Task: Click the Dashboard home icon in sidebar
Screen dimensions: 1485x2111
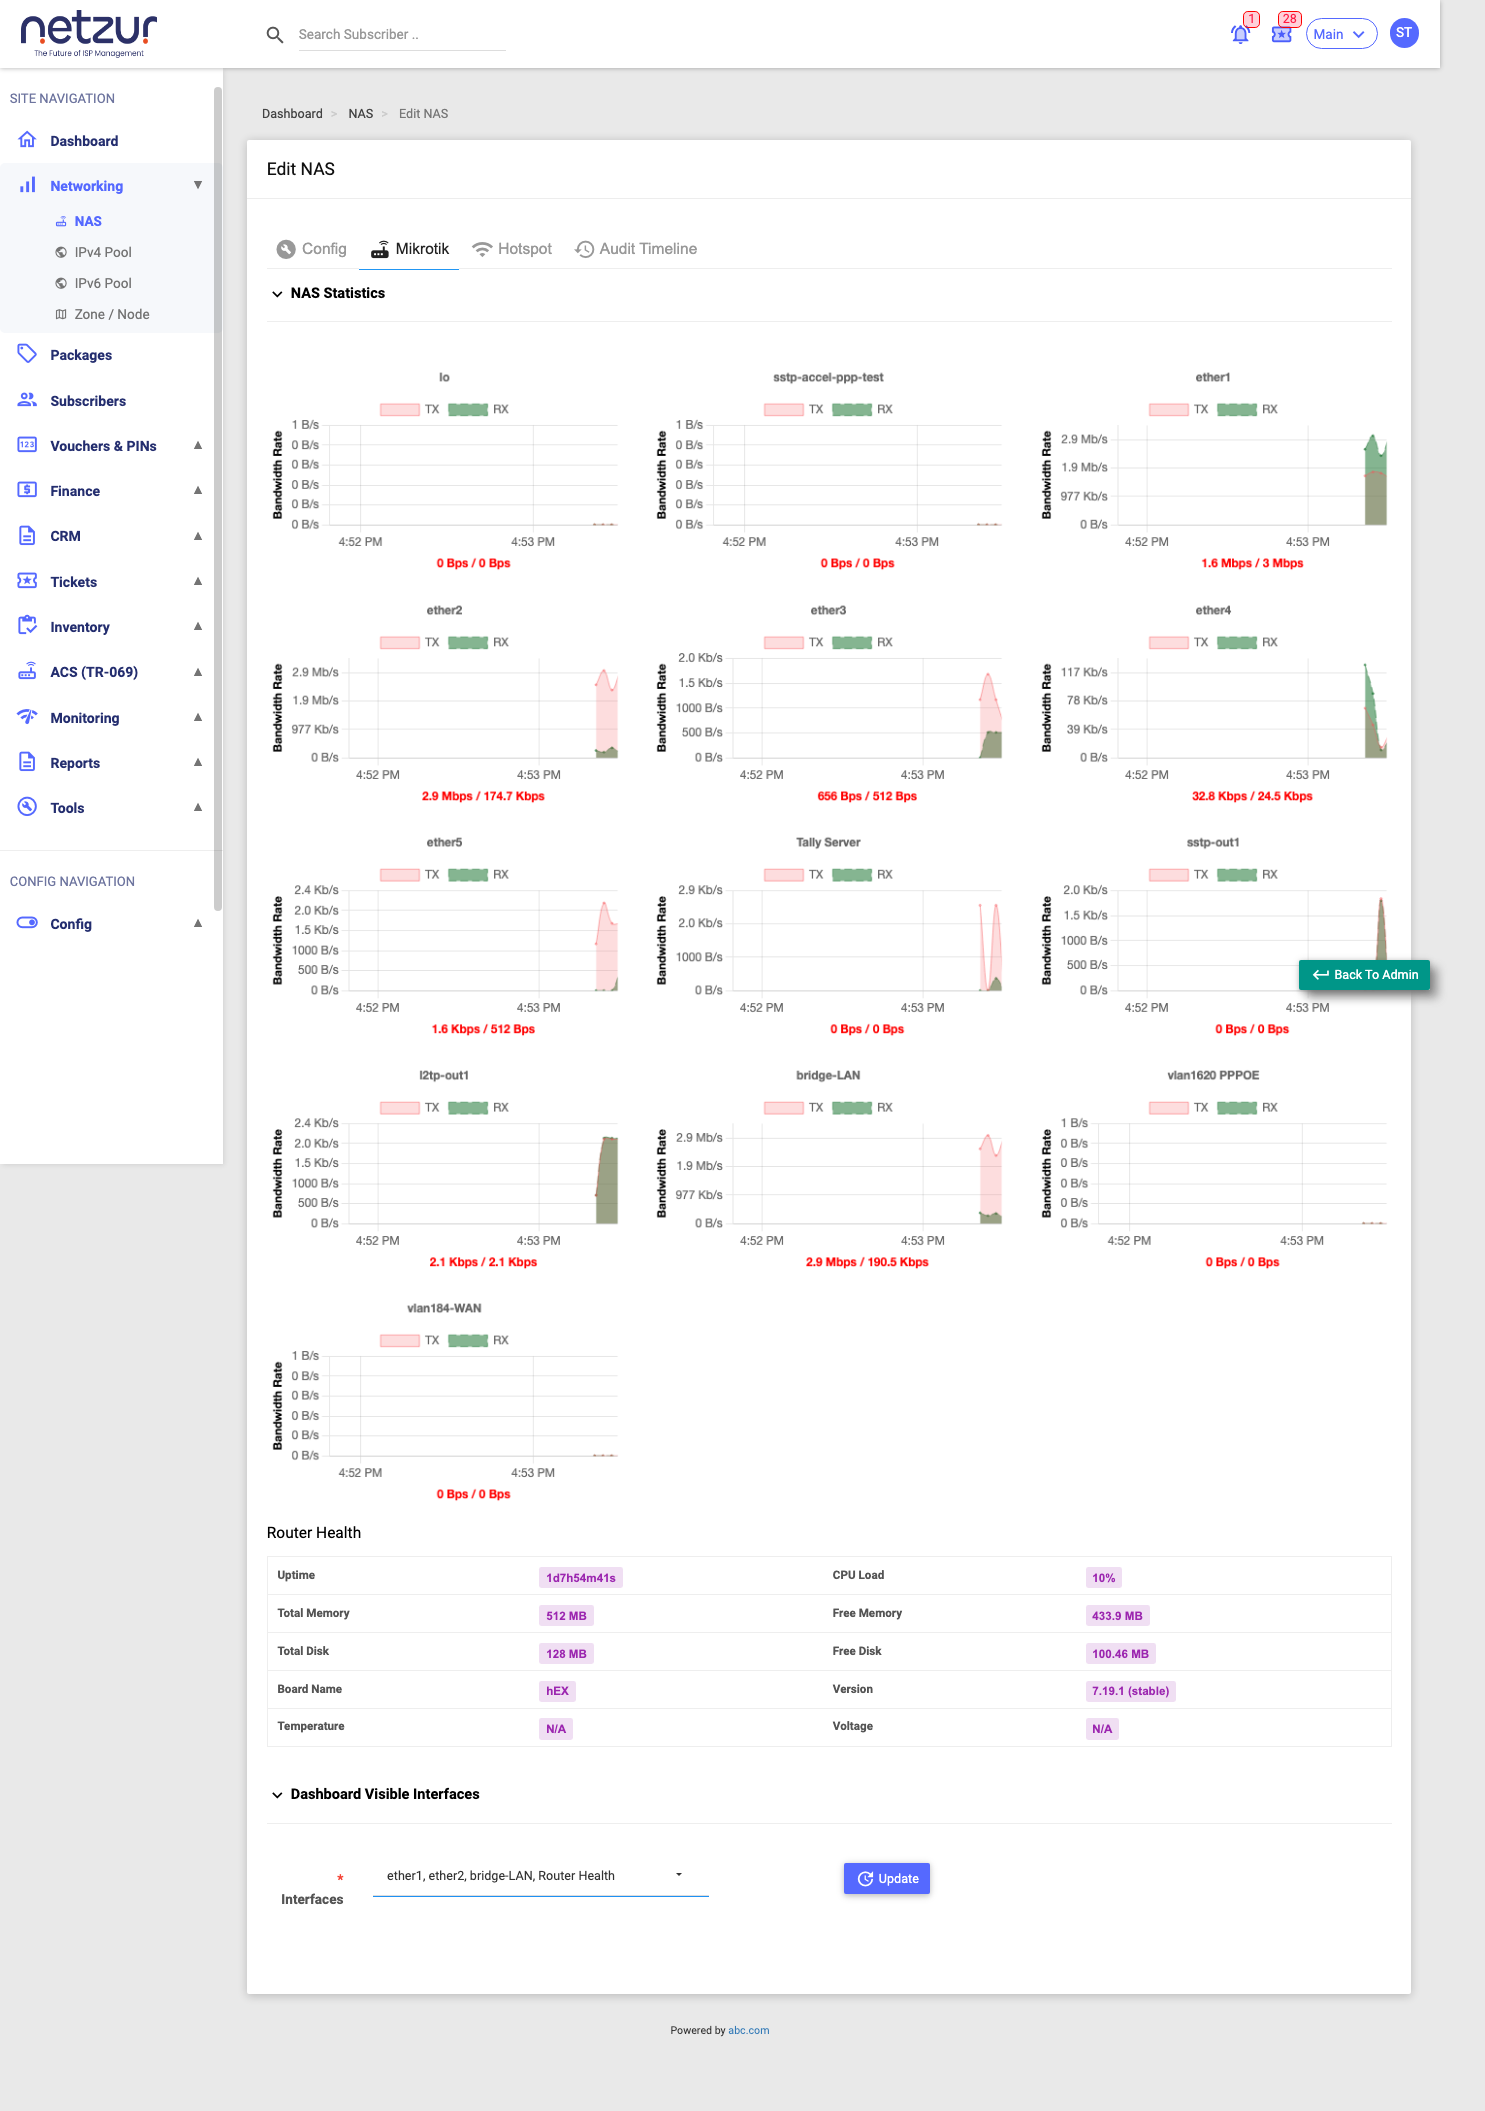Action: [28, 140]
